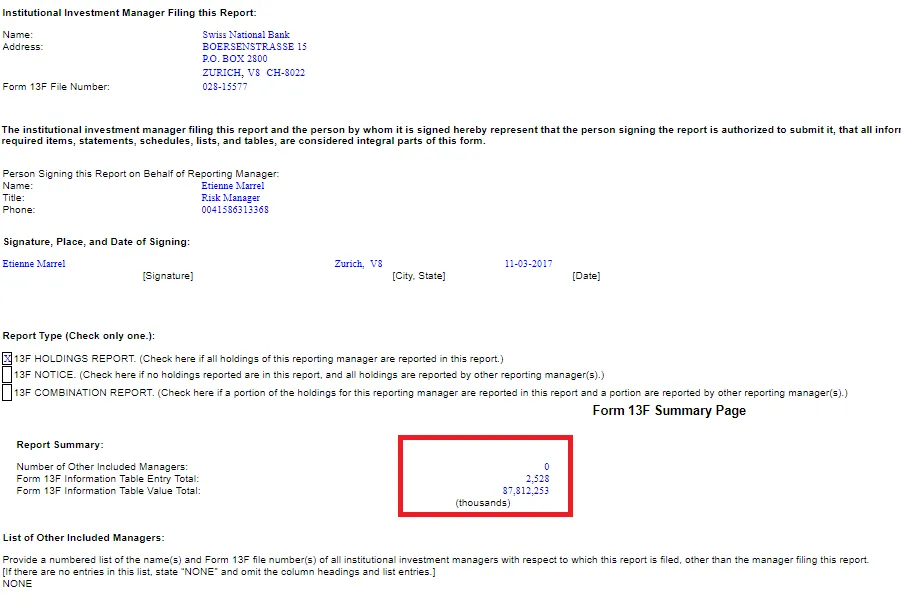Image resolution: width=901 pixels, height=610 pixels.
Task: Click 'Signature, Place, and Date of Signing:' heading
Action: pyautogui.click(x=97, y=242)
